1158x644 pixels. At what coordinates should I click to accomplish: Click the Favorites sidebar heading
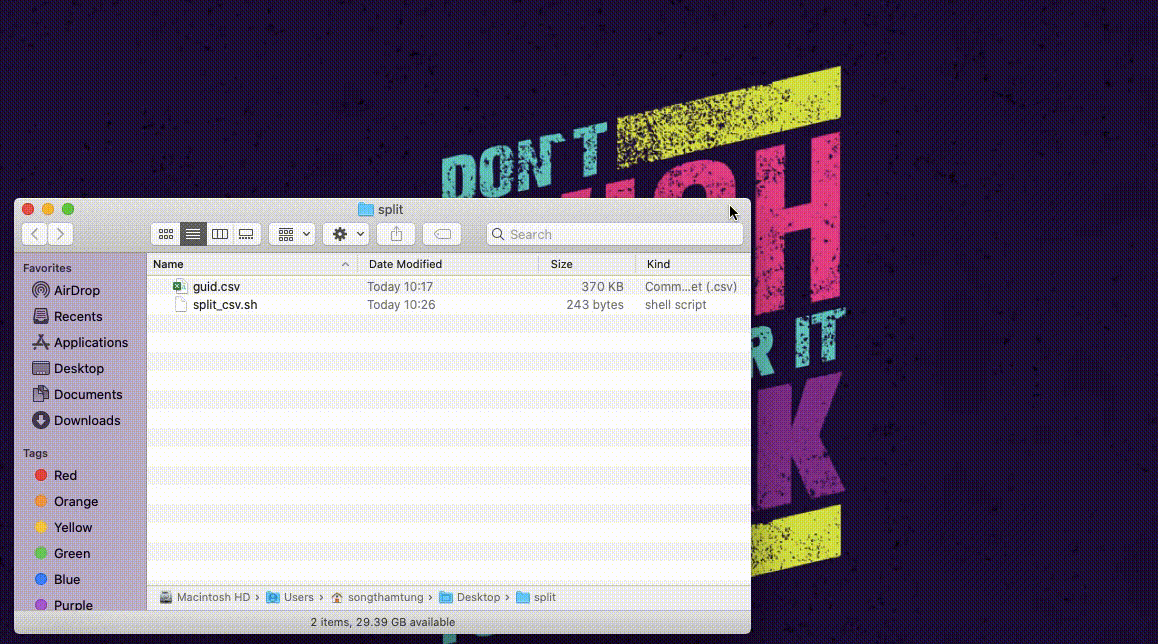[47, 268]
